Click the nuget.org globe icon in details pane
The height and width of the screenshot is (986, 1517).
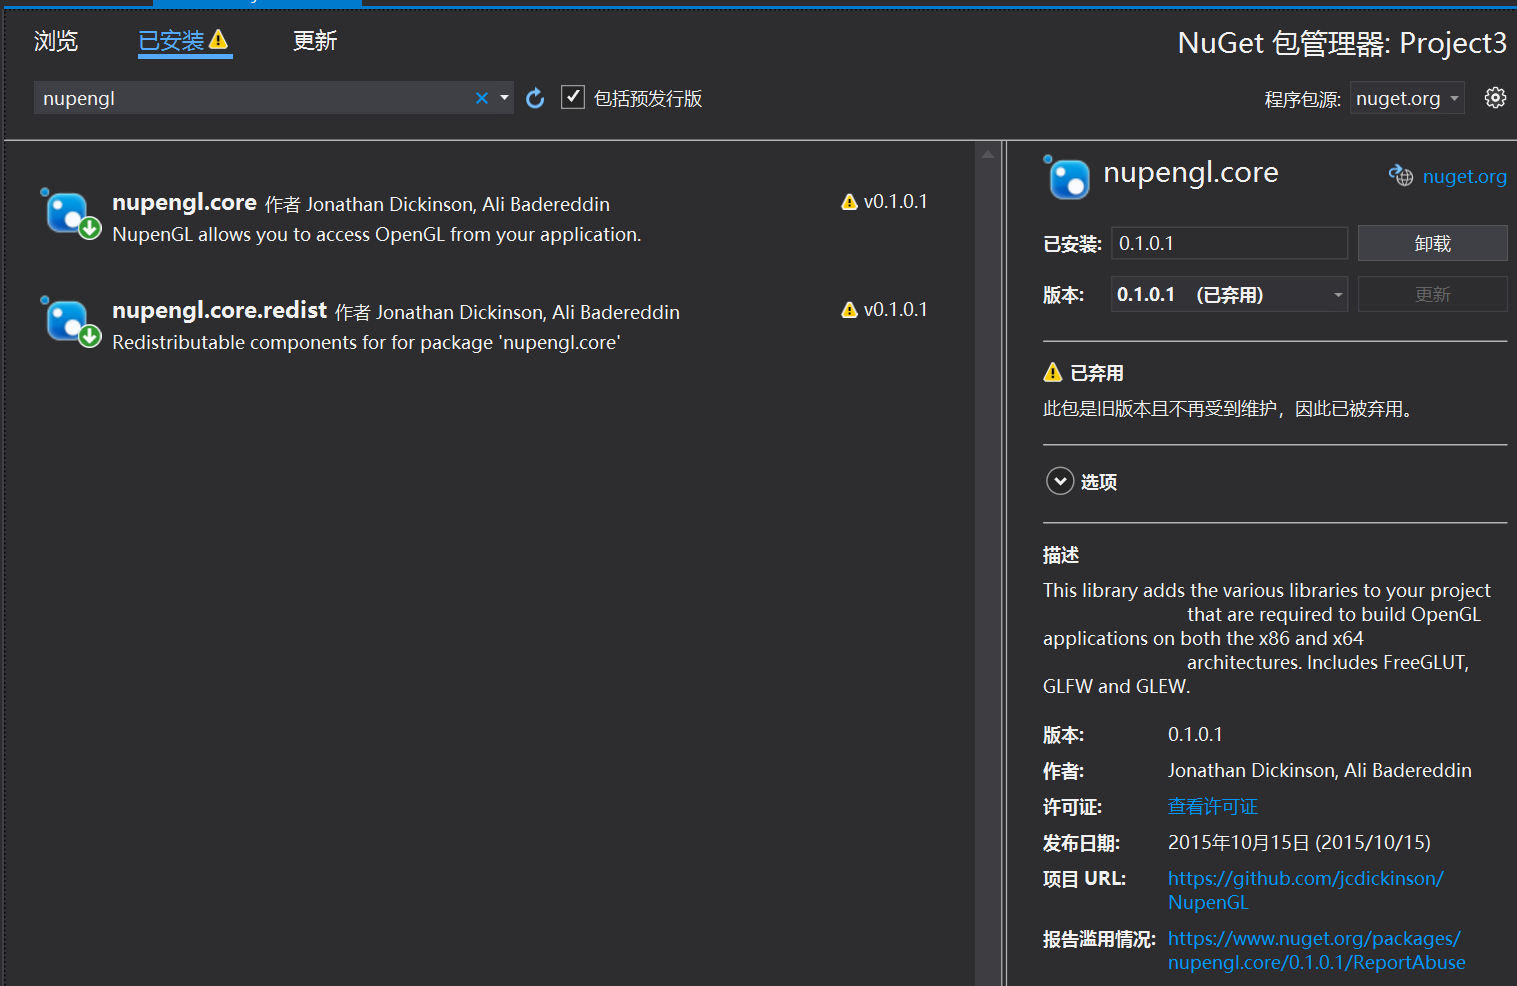tap(1401, 176)
